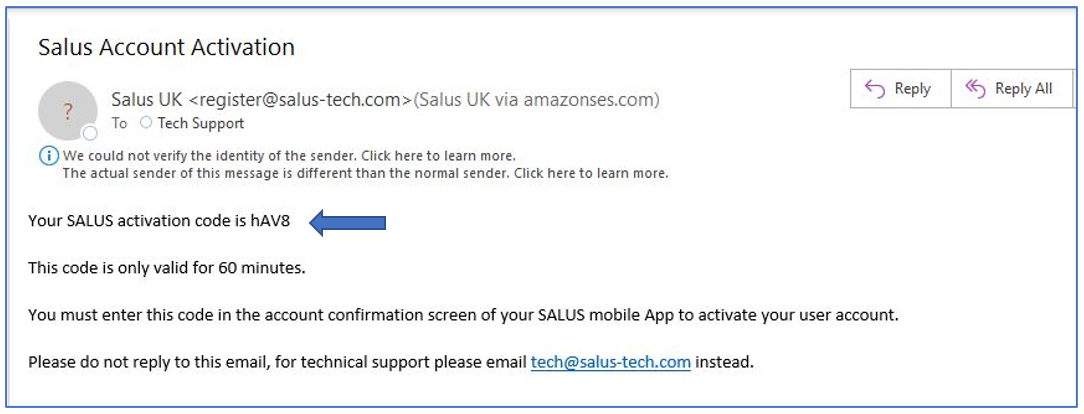Screen dimensions: 1084x414
Task: Open the sender identity verification learn more notice
Action: pos(290,155)
